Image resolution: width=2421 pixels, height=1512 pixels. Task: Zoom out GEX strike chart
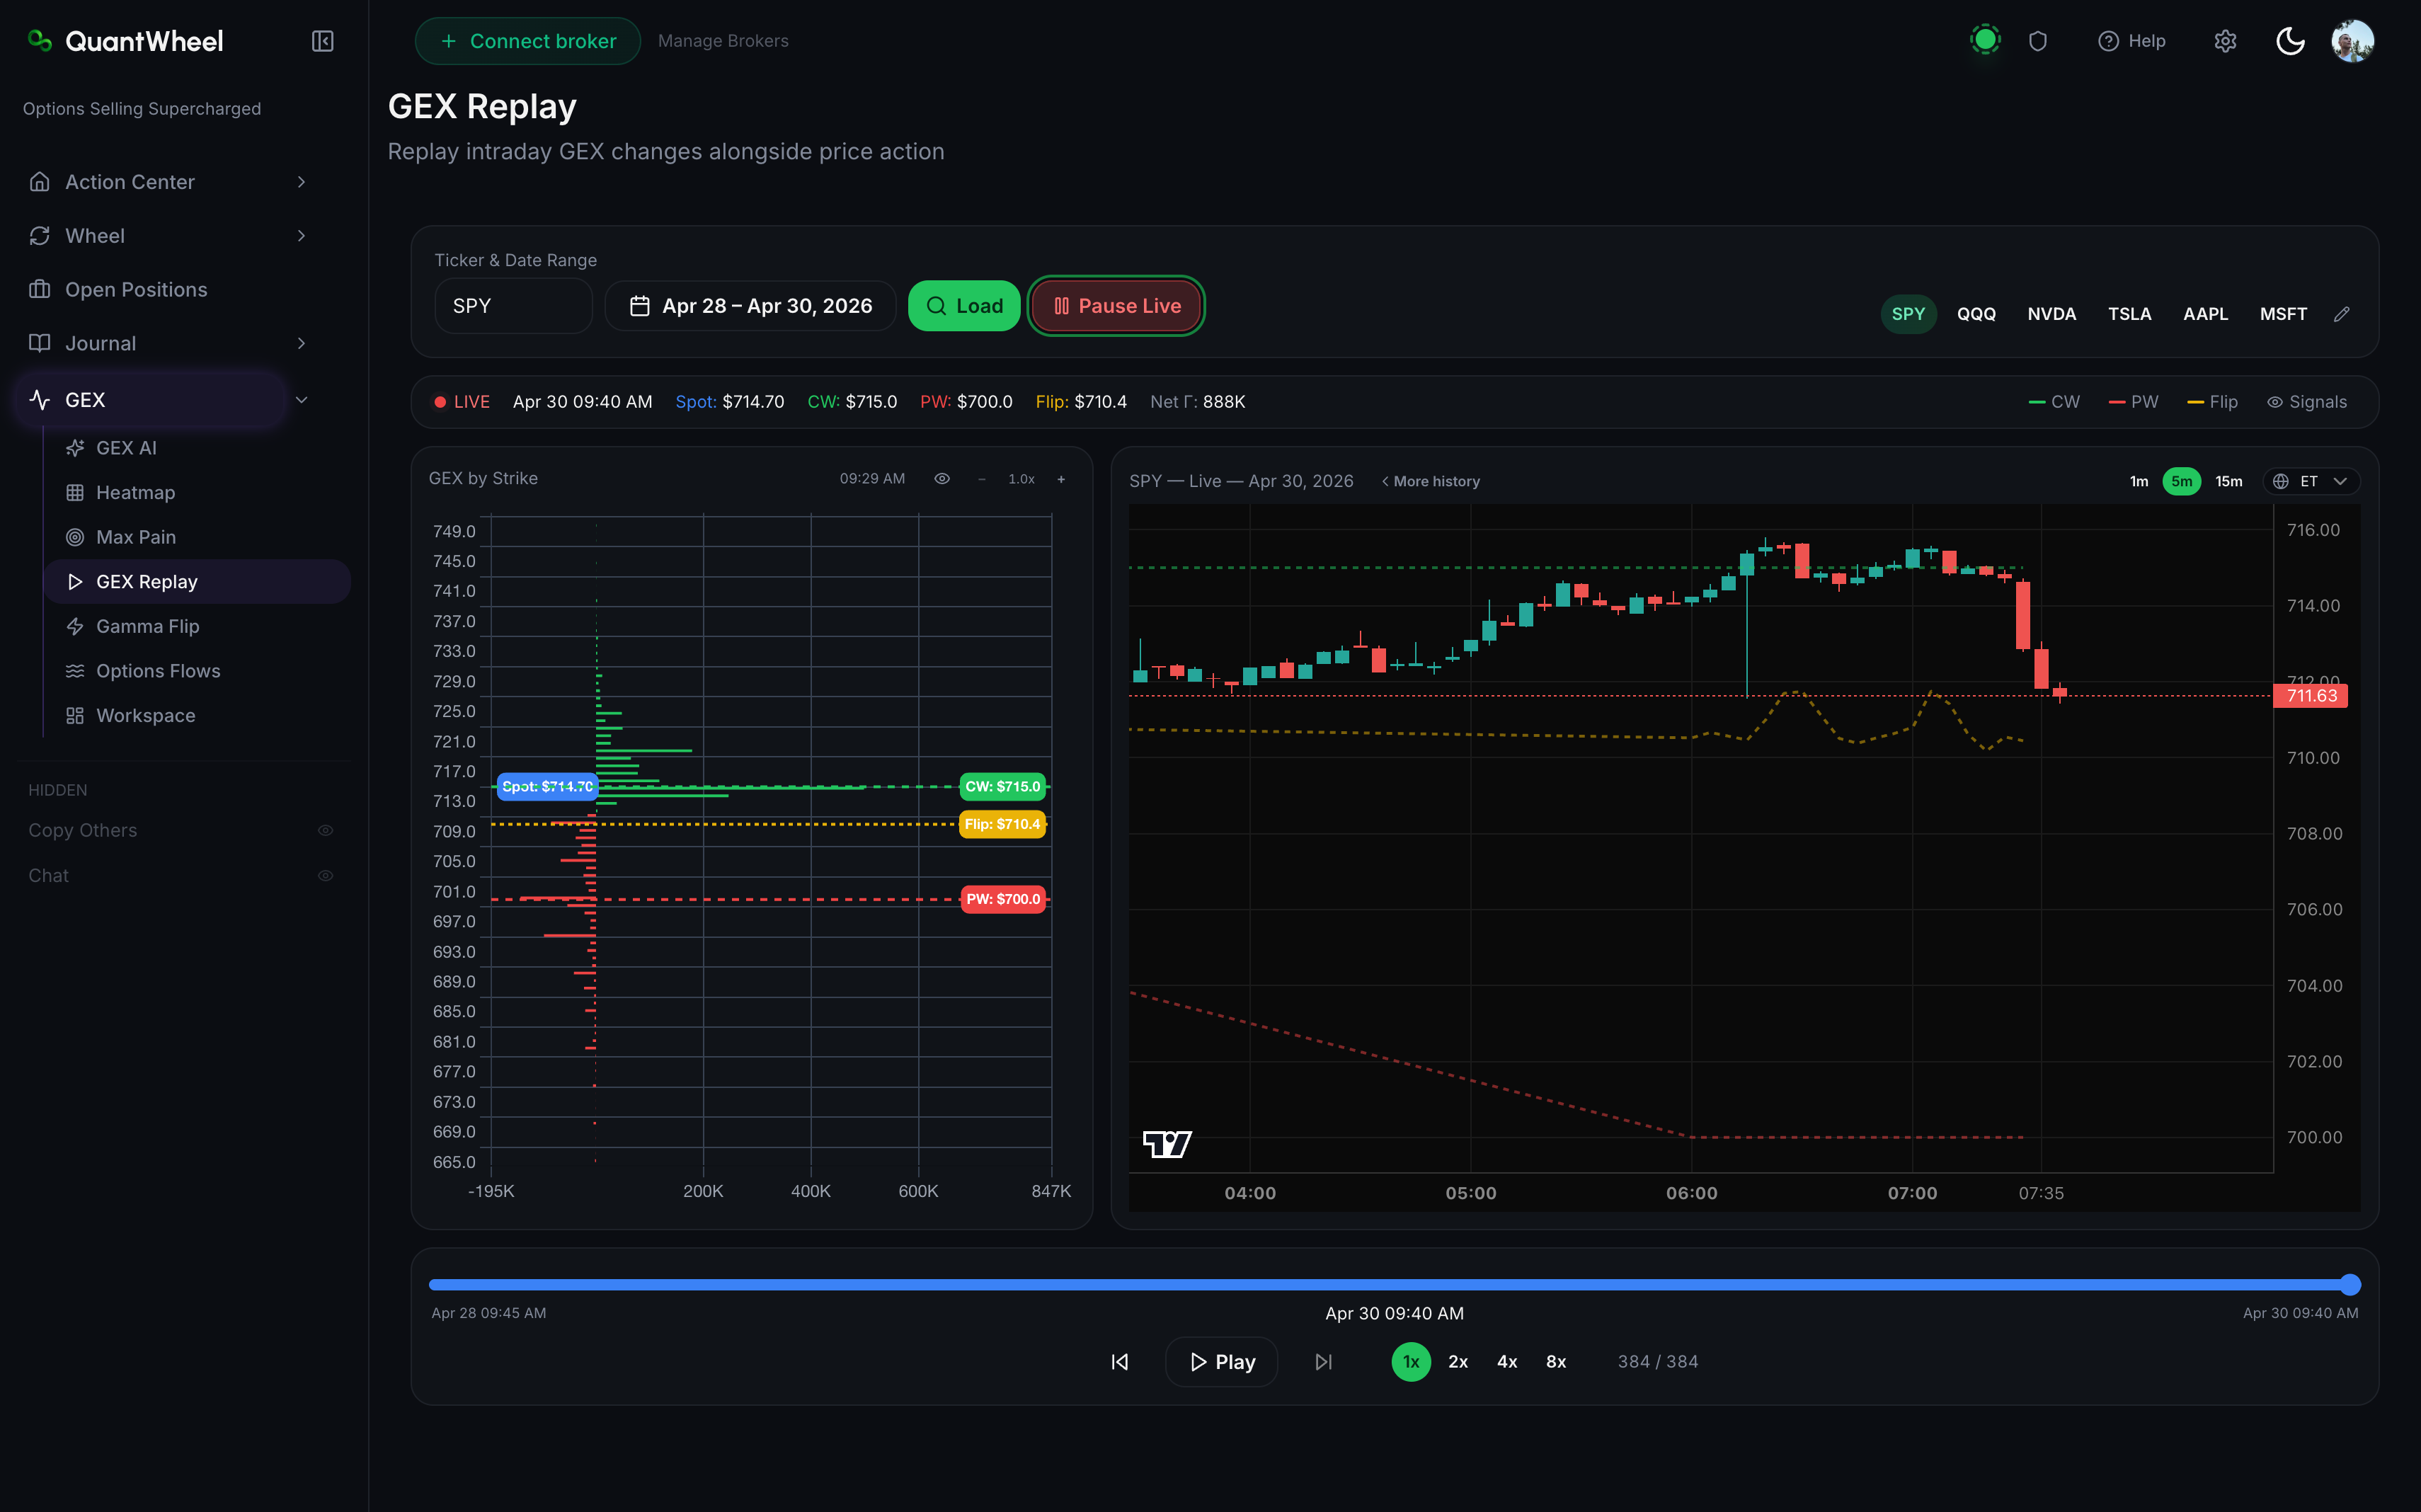coord(982,479)
